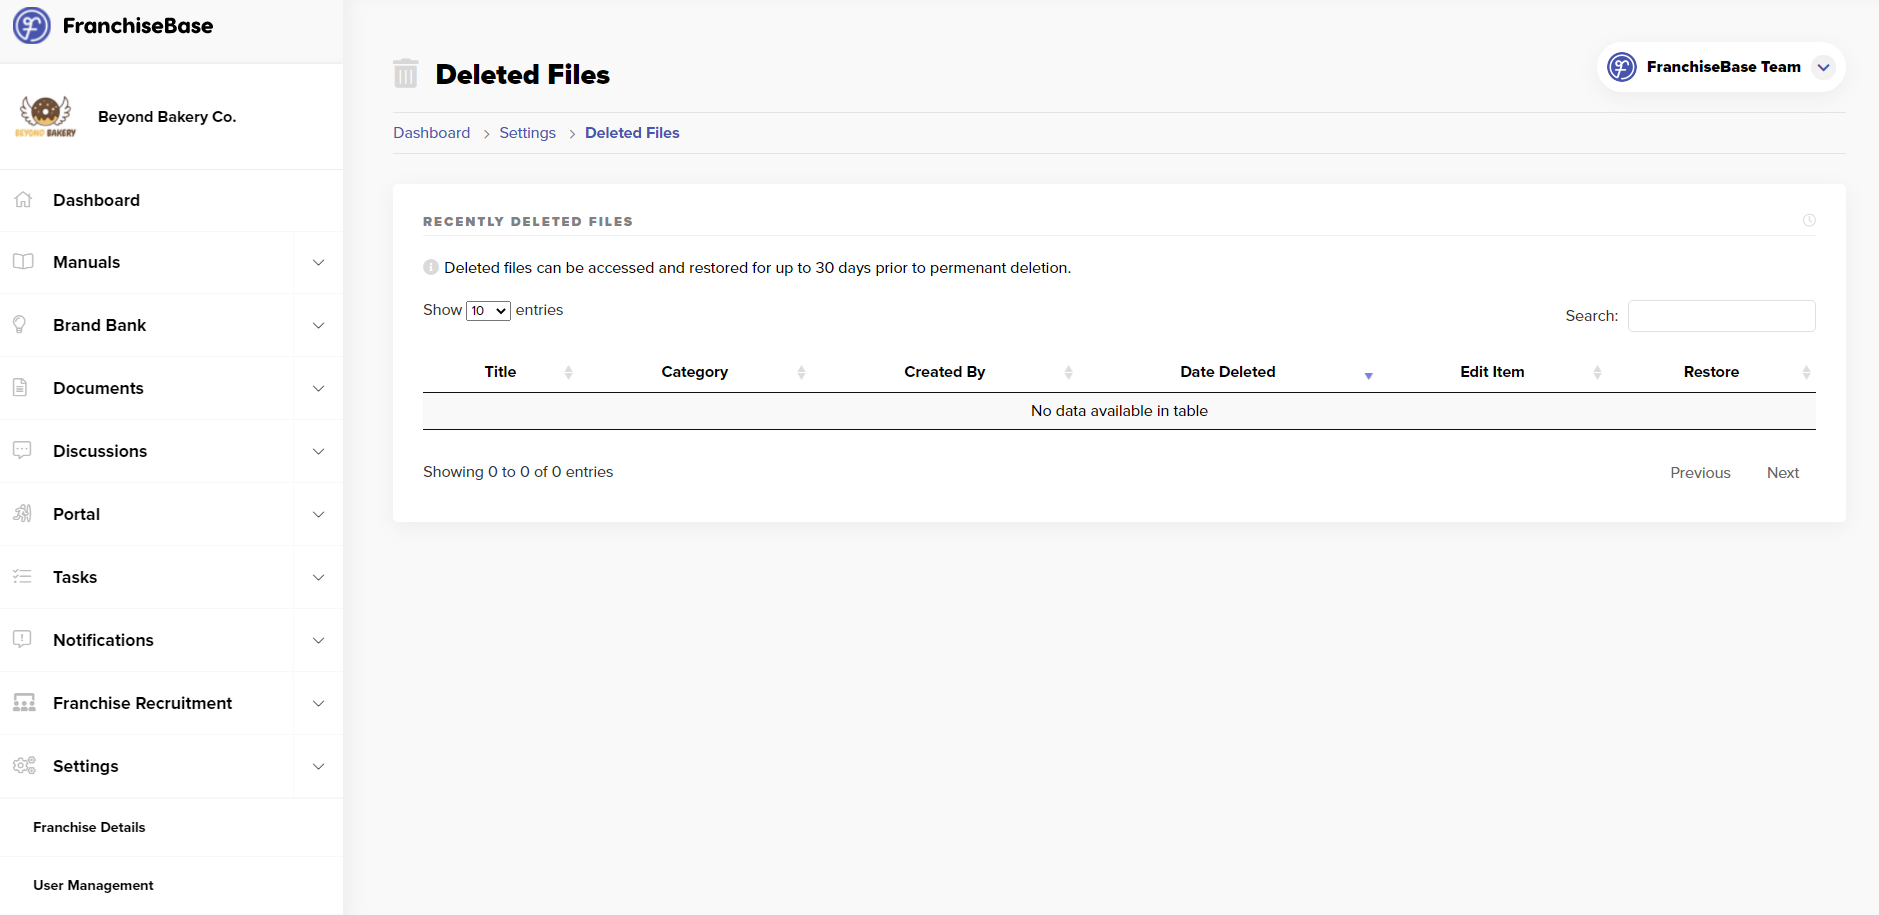
Task: Open User Management submenu item
Action: (93, 885)
